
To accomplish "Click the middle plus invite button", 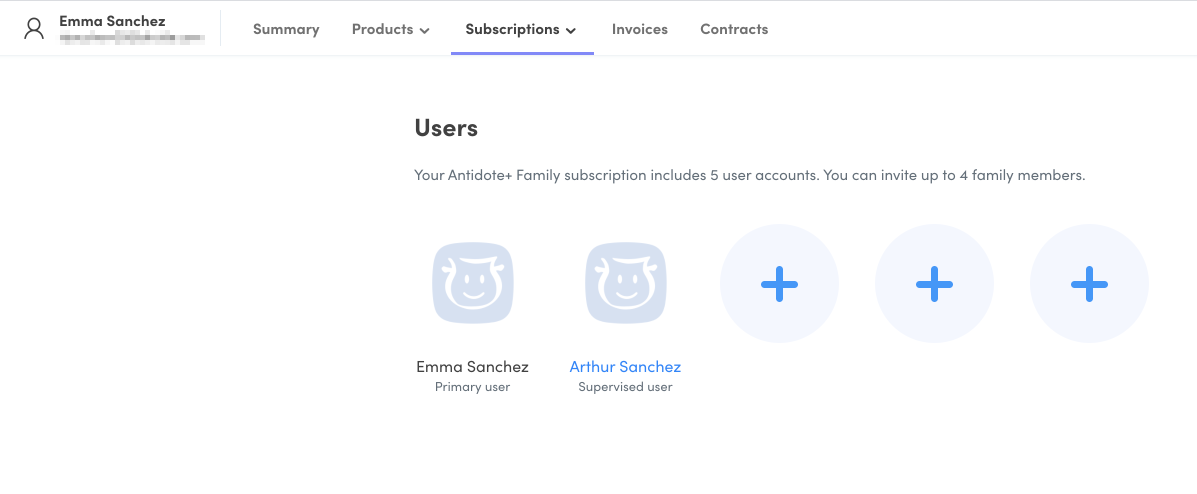I will tap(934, 284).
